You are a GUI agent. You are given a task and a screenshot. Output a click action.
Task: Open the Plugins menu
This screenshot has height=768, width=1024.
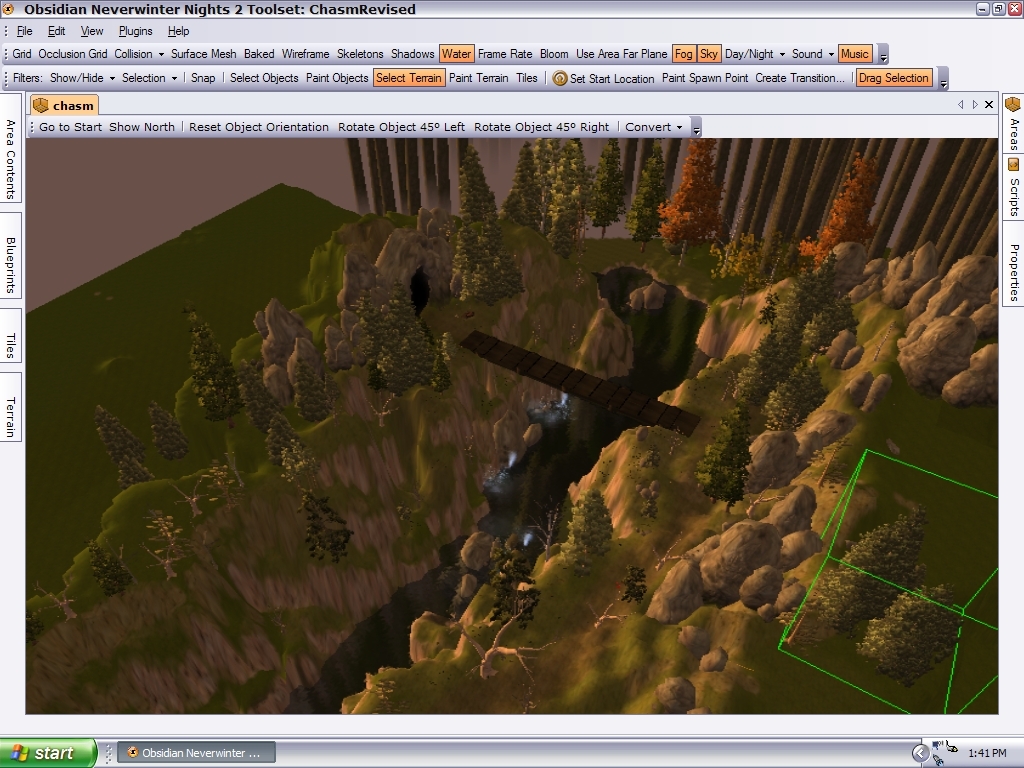135,31
